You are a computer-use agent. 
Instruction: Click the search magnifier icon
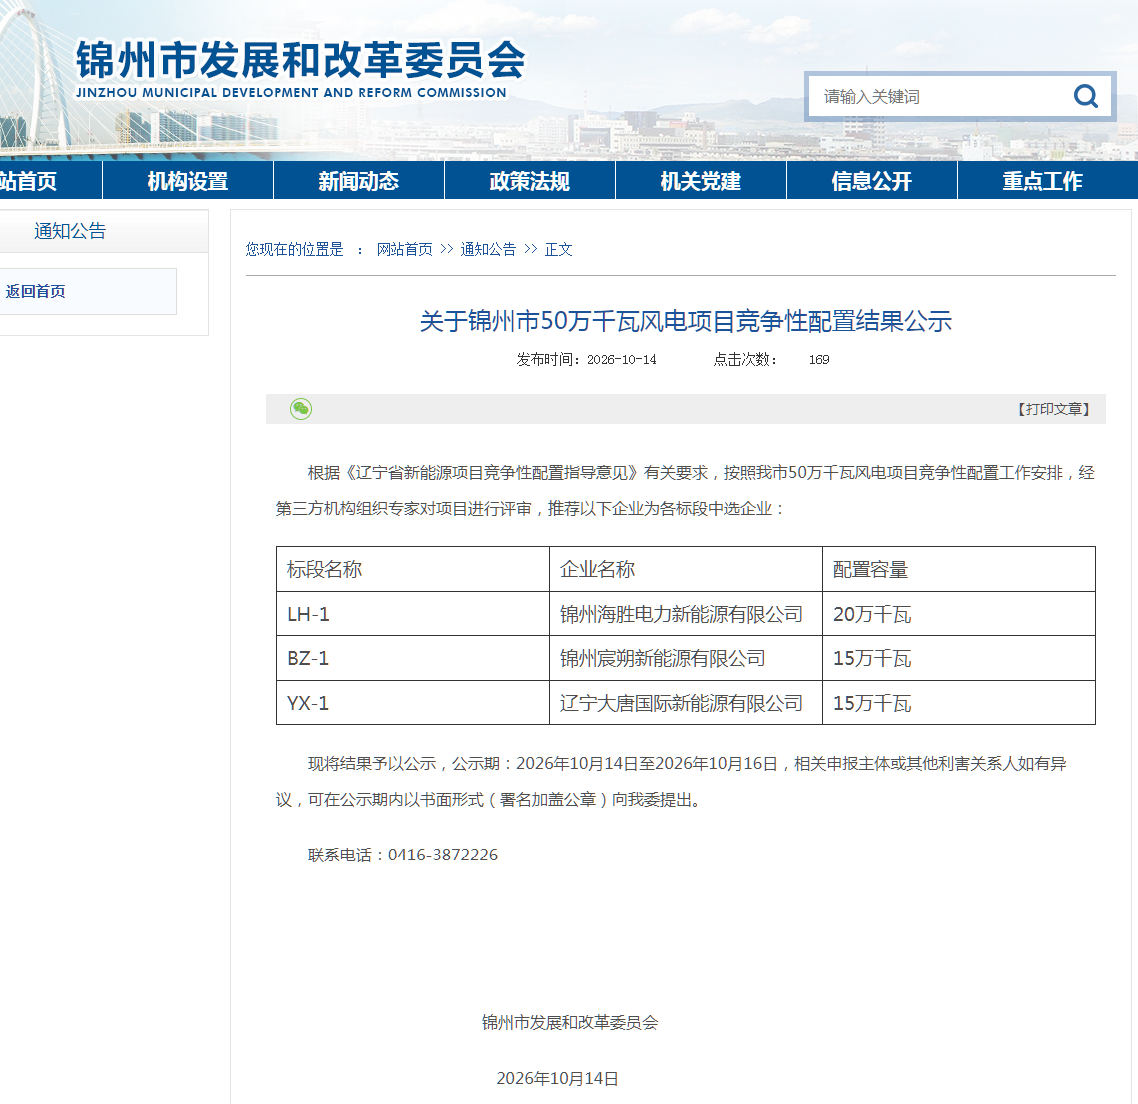(x=1086, y=96)
